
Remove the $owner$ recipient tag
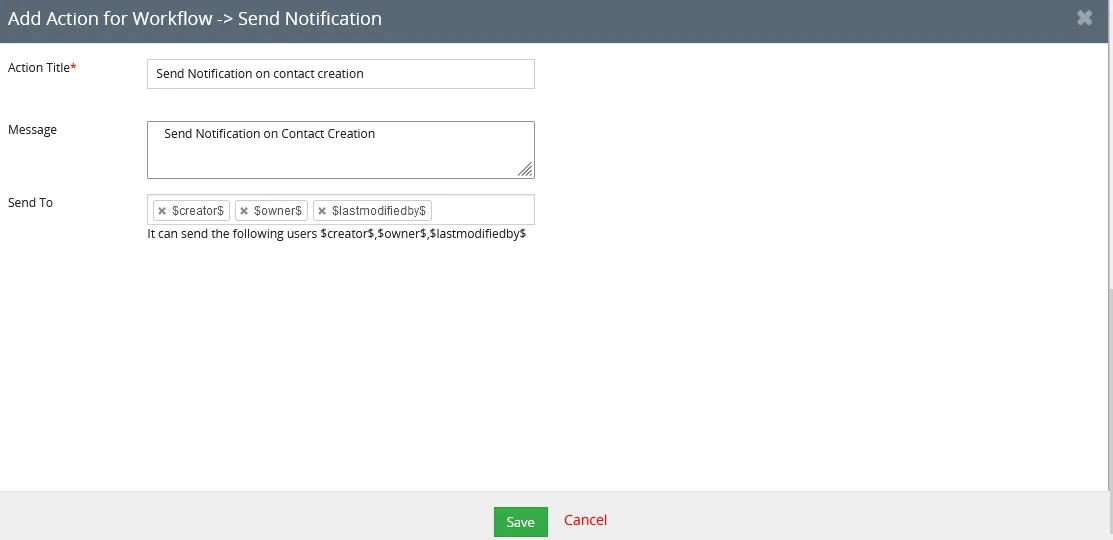tap(244, 211)
